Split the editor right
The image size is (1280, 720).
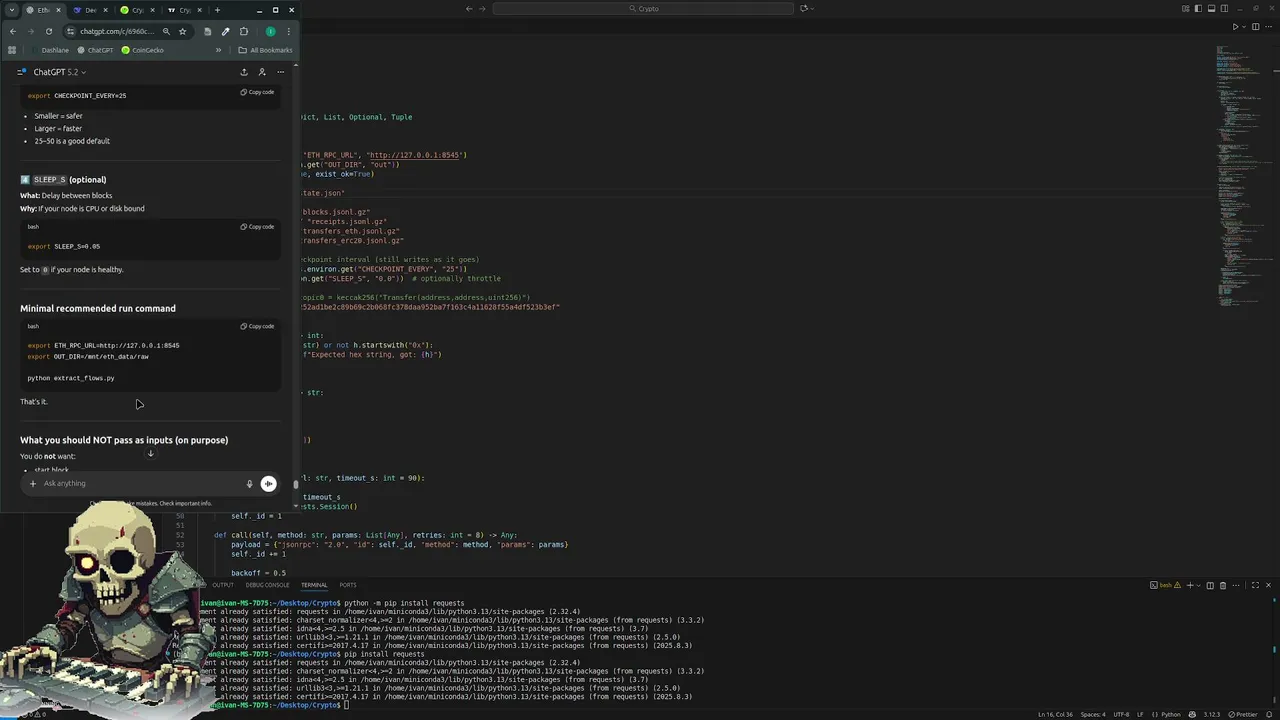(1256, 27)
